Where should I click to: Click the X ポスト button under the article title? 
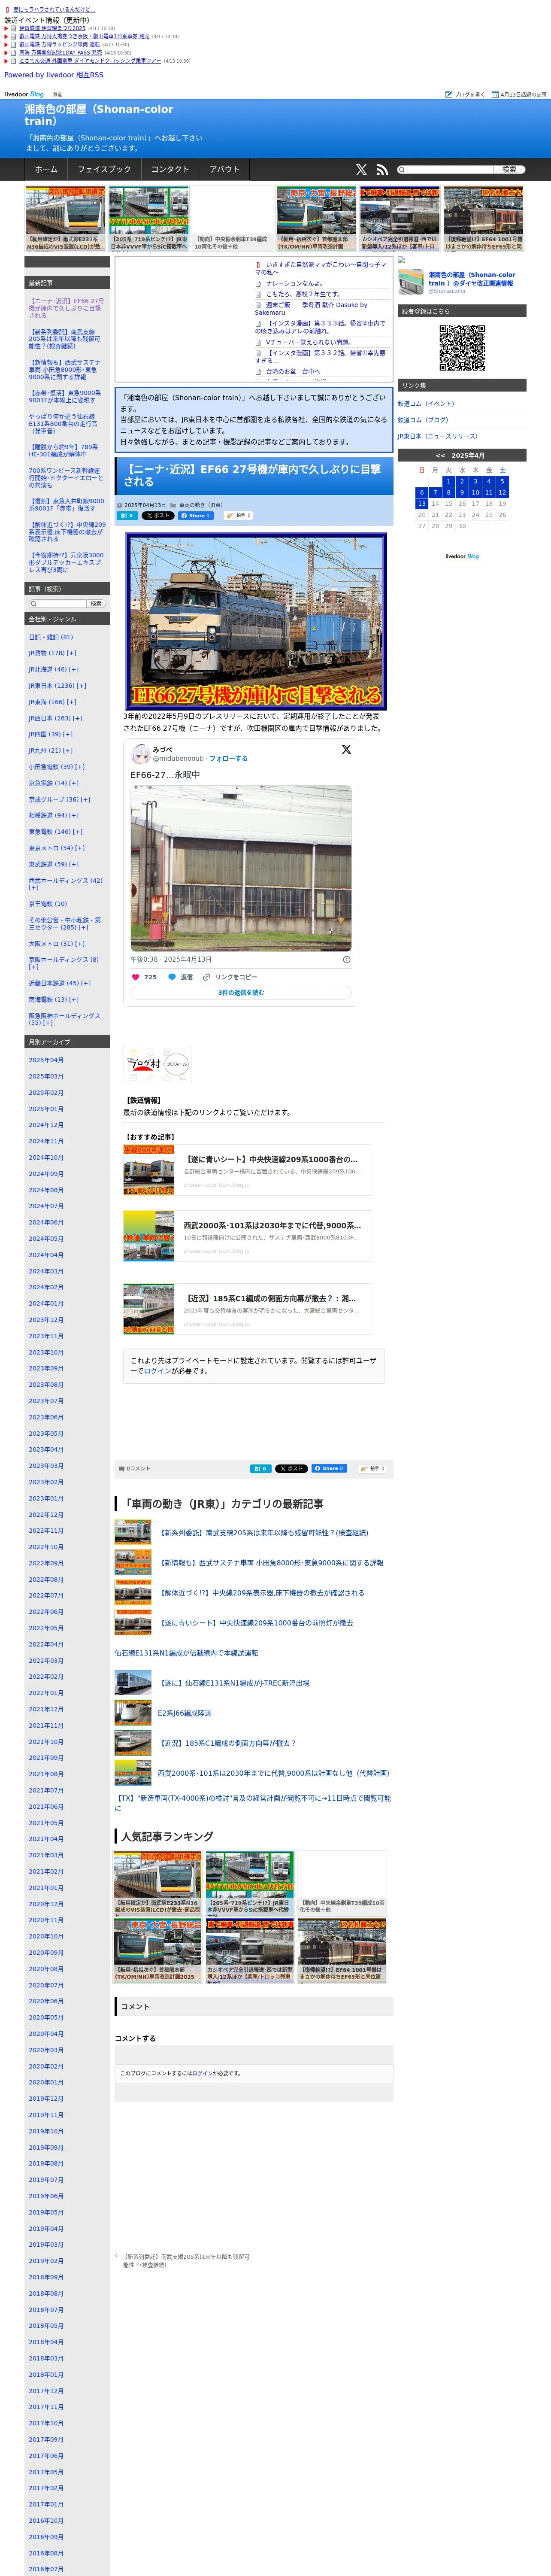[x=158, y=515]
